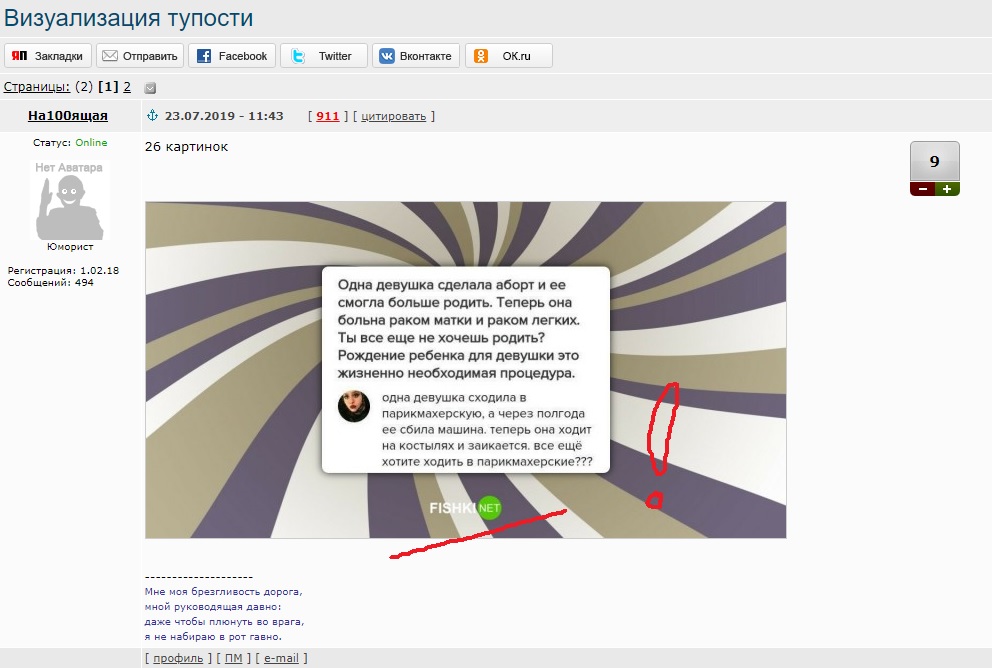The width and height of the screenshot is (994, 668).
Task: Click the Online status text
Action: [91, 143]
